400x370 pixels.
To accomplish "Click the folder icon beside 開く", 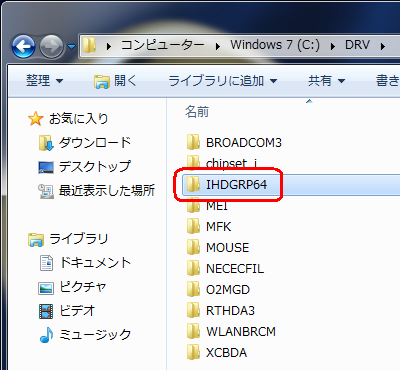I will click(102, 81).
